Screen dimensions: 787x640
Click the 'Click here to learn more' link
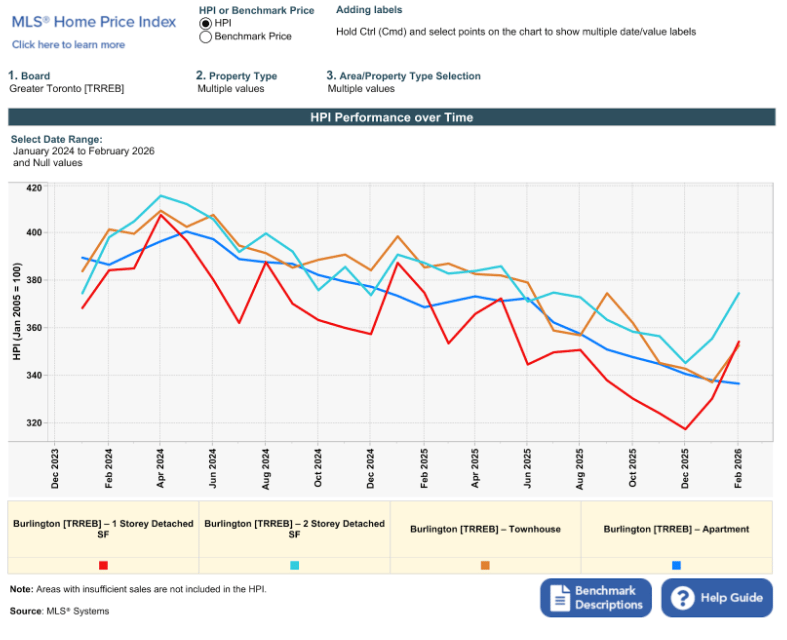(68, 45)
